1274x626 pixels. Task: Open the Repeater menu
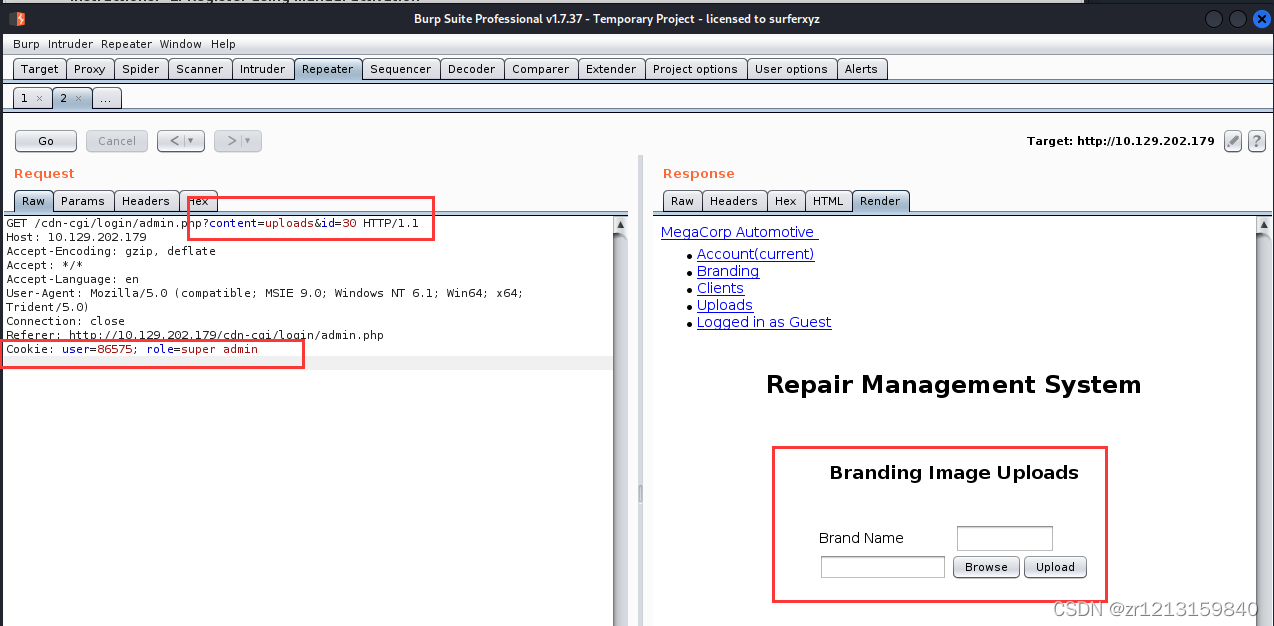coord(126,44)
